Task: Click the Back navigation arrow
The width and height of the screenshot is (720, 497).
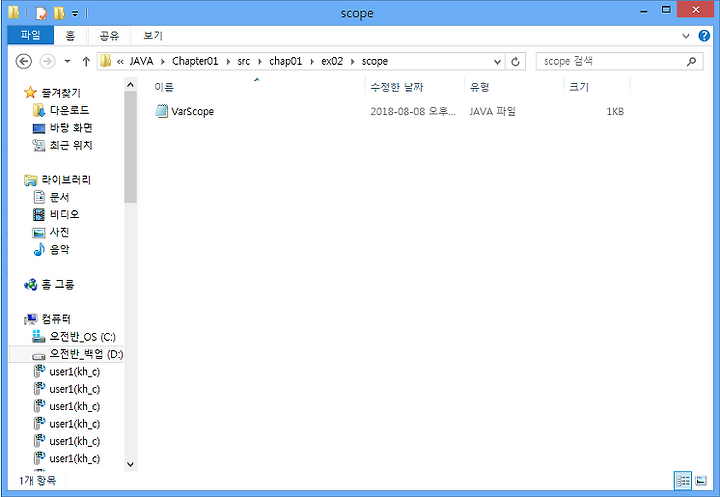Action: tap(23, 61)
